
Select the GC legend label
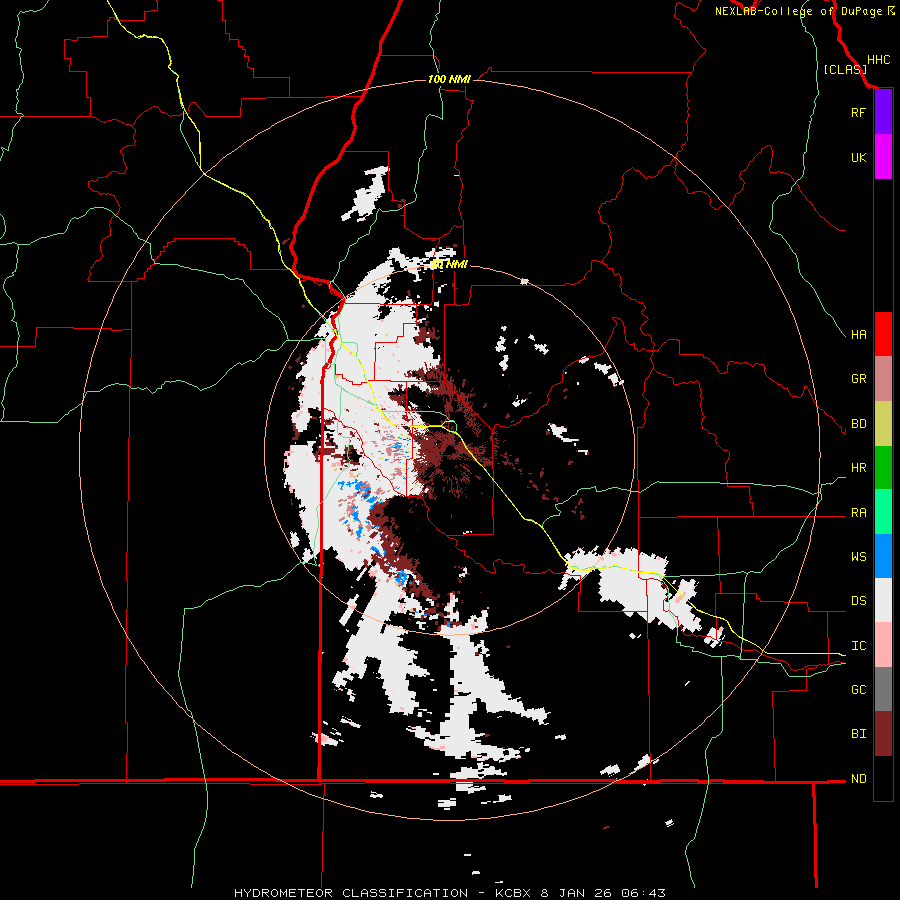tap(858, 690)
